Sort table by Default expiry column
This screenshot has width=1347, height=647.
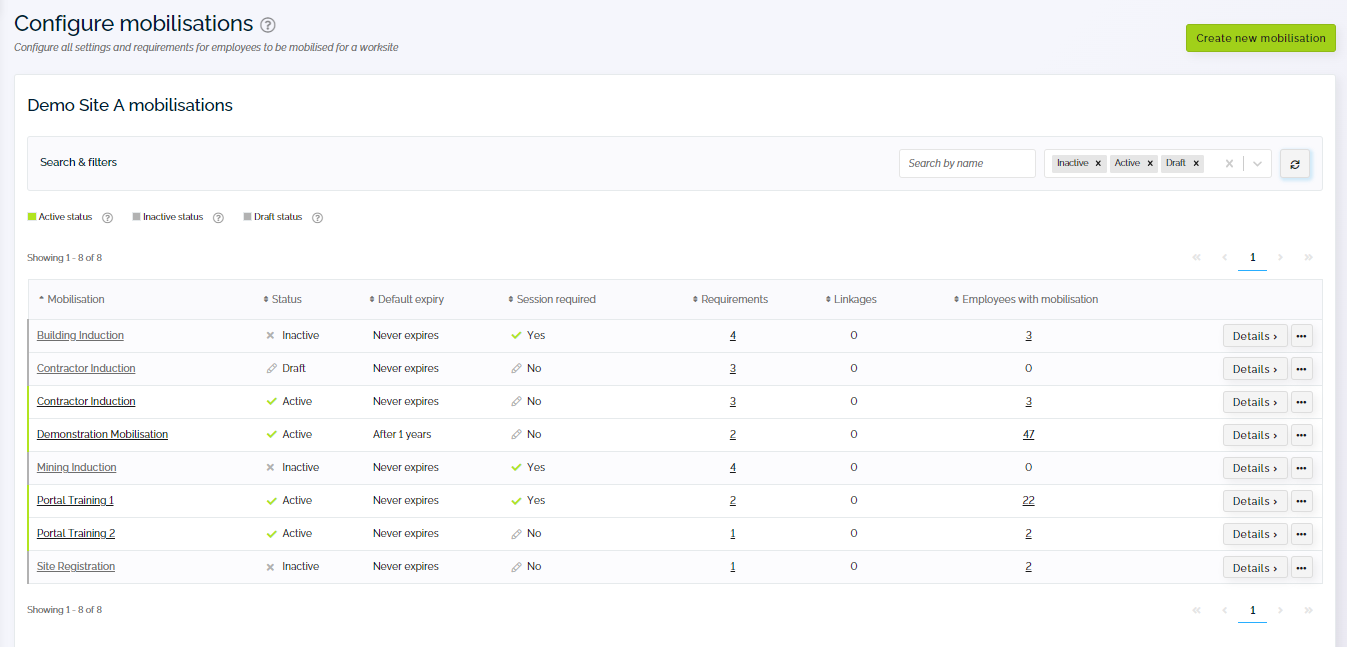coord(406,299)
